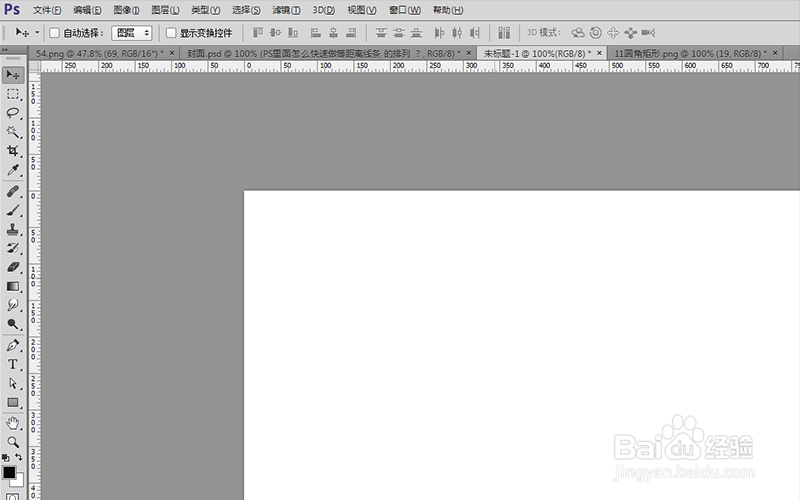
Task: Click distribute horizontal centers icon
Action: pyautogui.click(x=457, y=33)
